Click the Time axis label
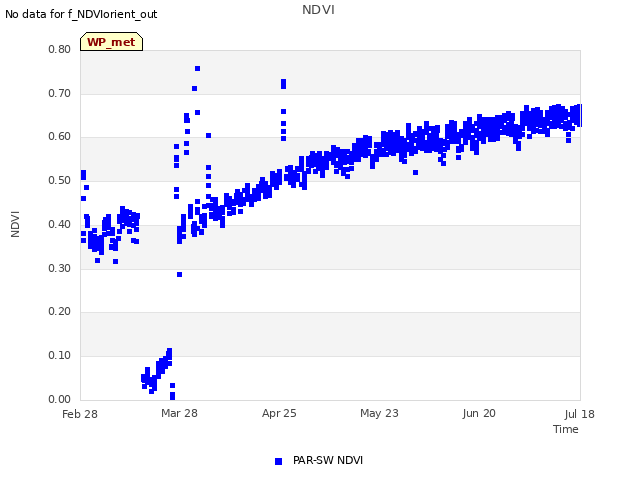This screenshot has width=640, height=480. (566, 429)
